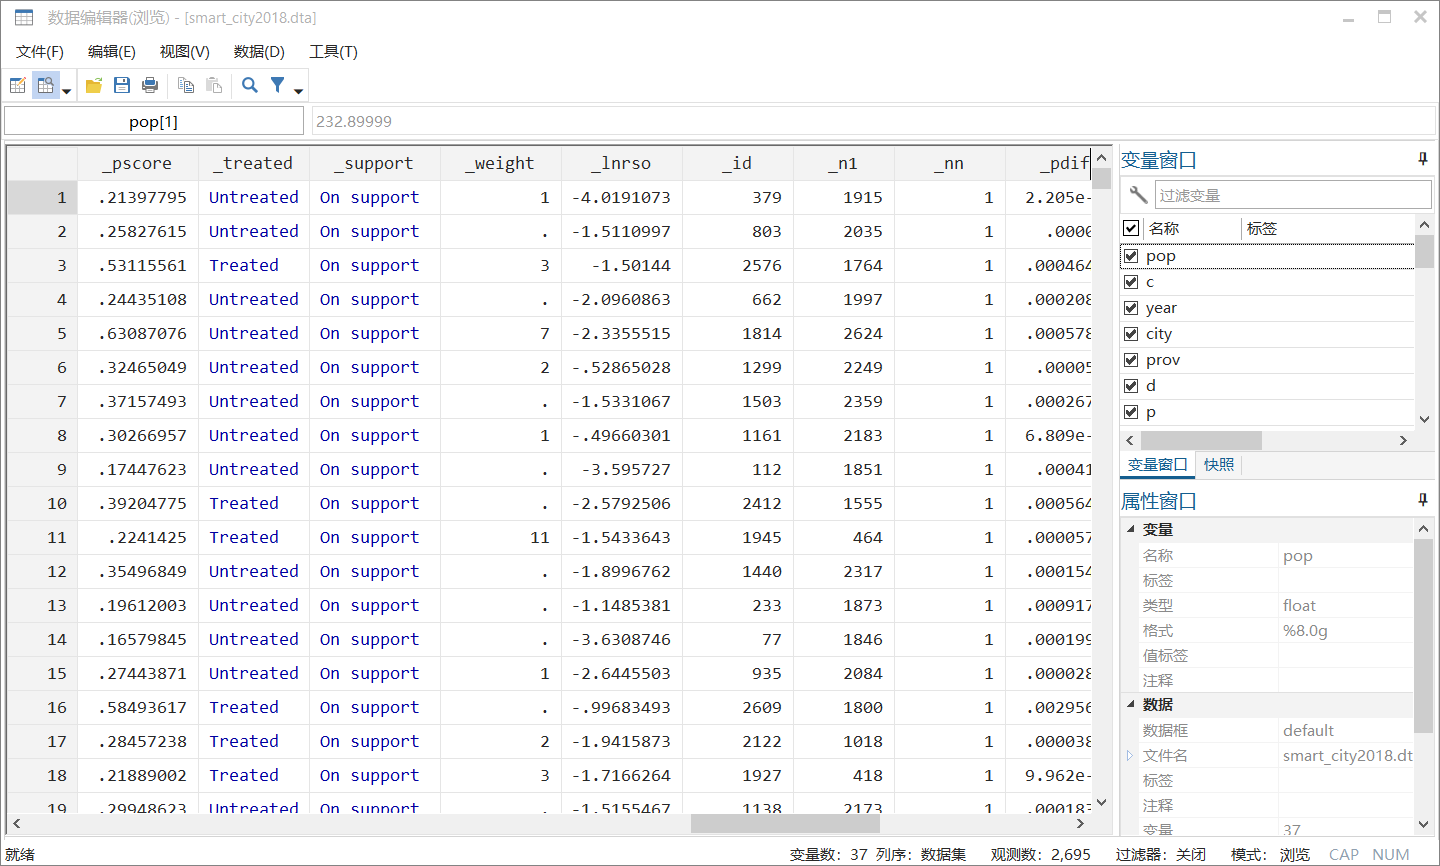Select the _treated column header
The height and width of the screenshot is (866, 1440).
pos(254,163)
